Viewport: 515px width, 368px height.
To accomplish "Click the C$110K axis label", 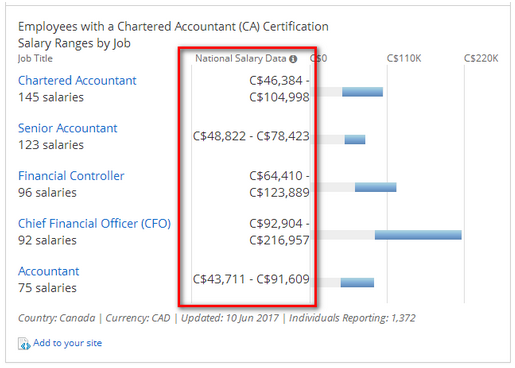I will point(404,59).
